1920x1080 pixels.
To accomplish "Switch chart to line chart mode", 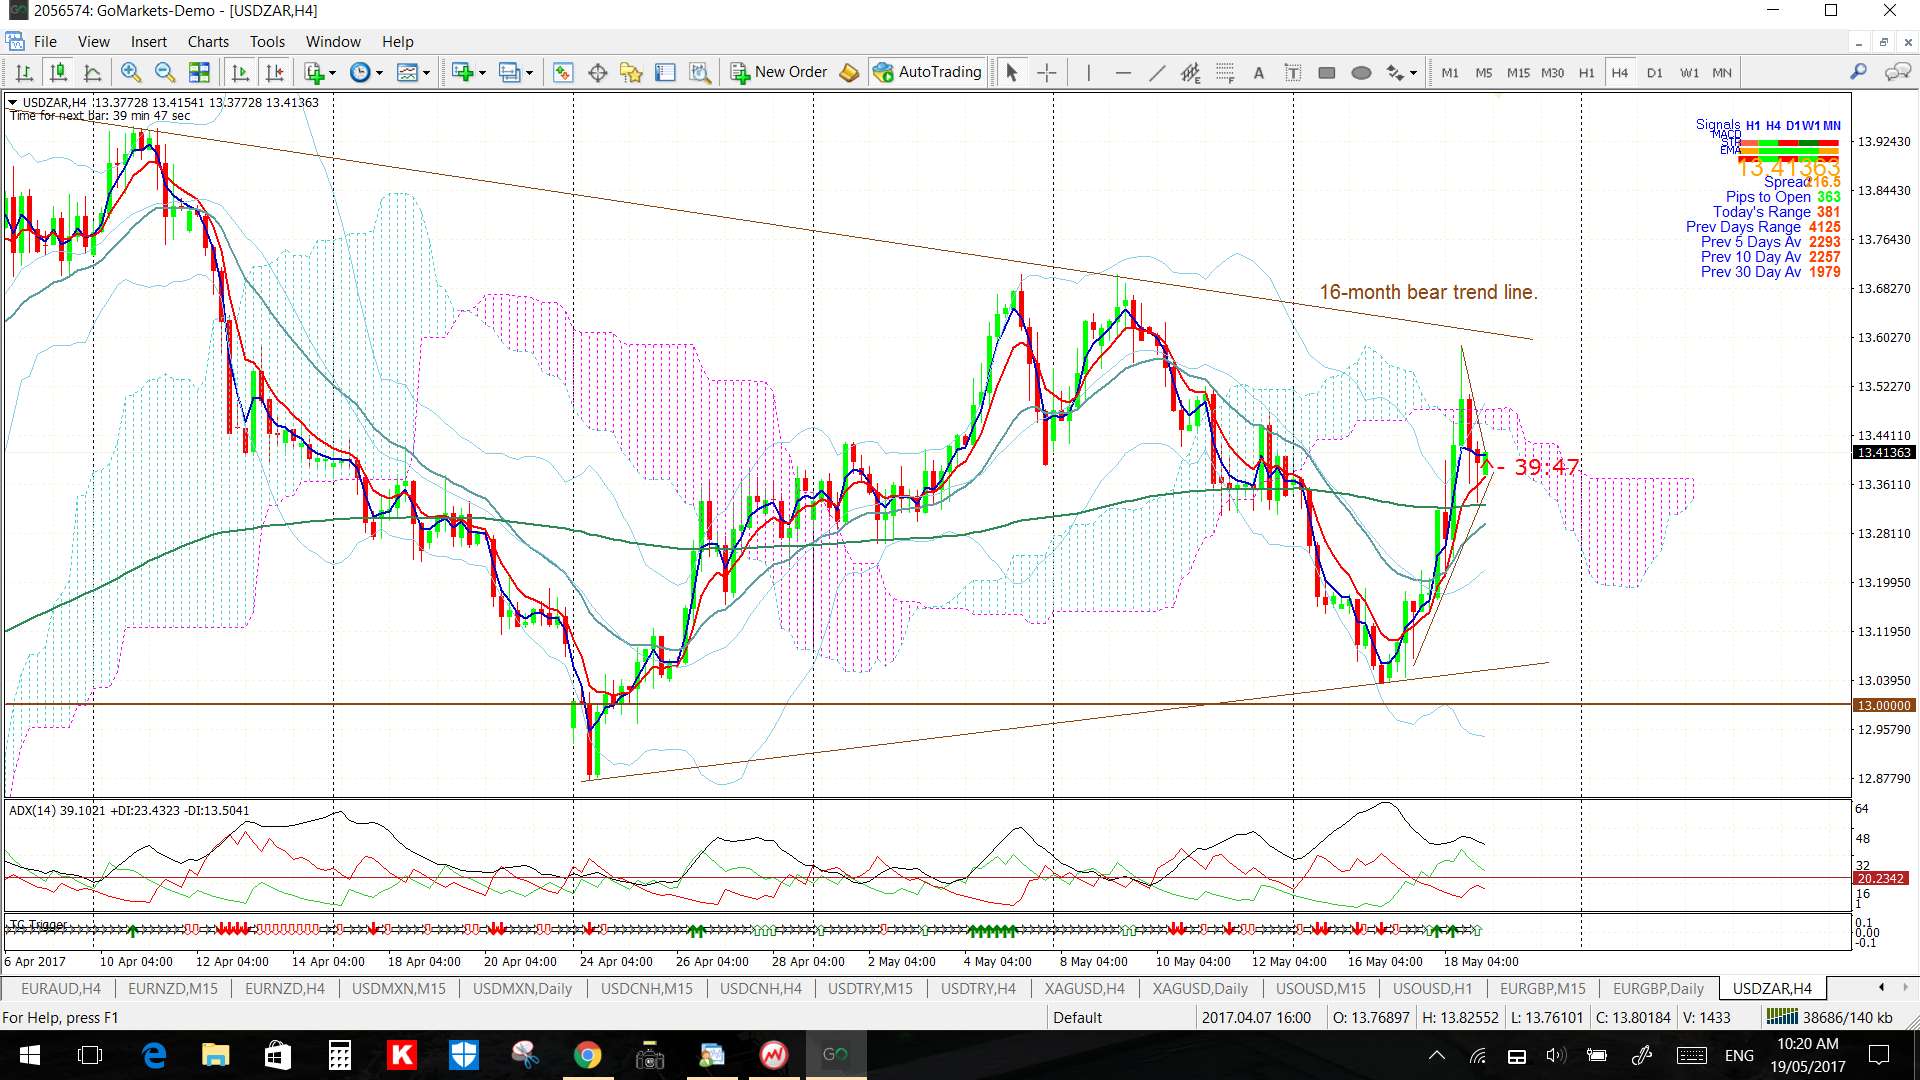I will (93, 72).
